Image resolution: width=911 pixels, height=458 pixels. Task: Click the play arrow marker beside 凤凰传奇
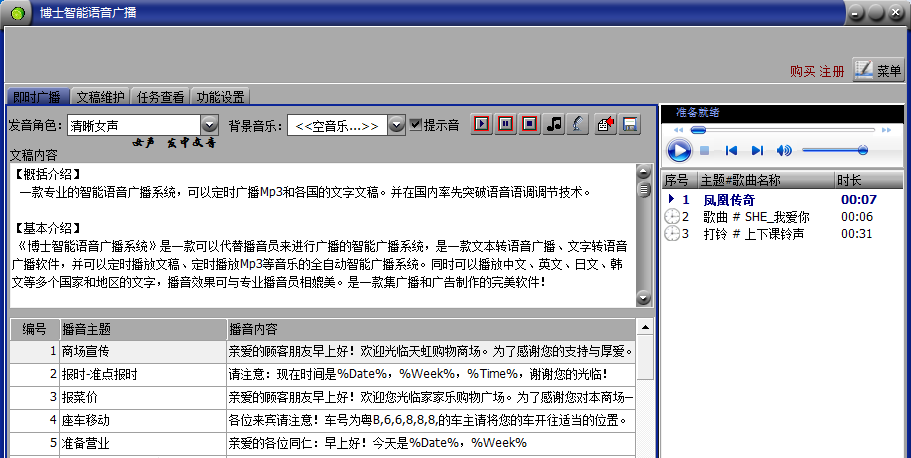(x=672, y=199)
